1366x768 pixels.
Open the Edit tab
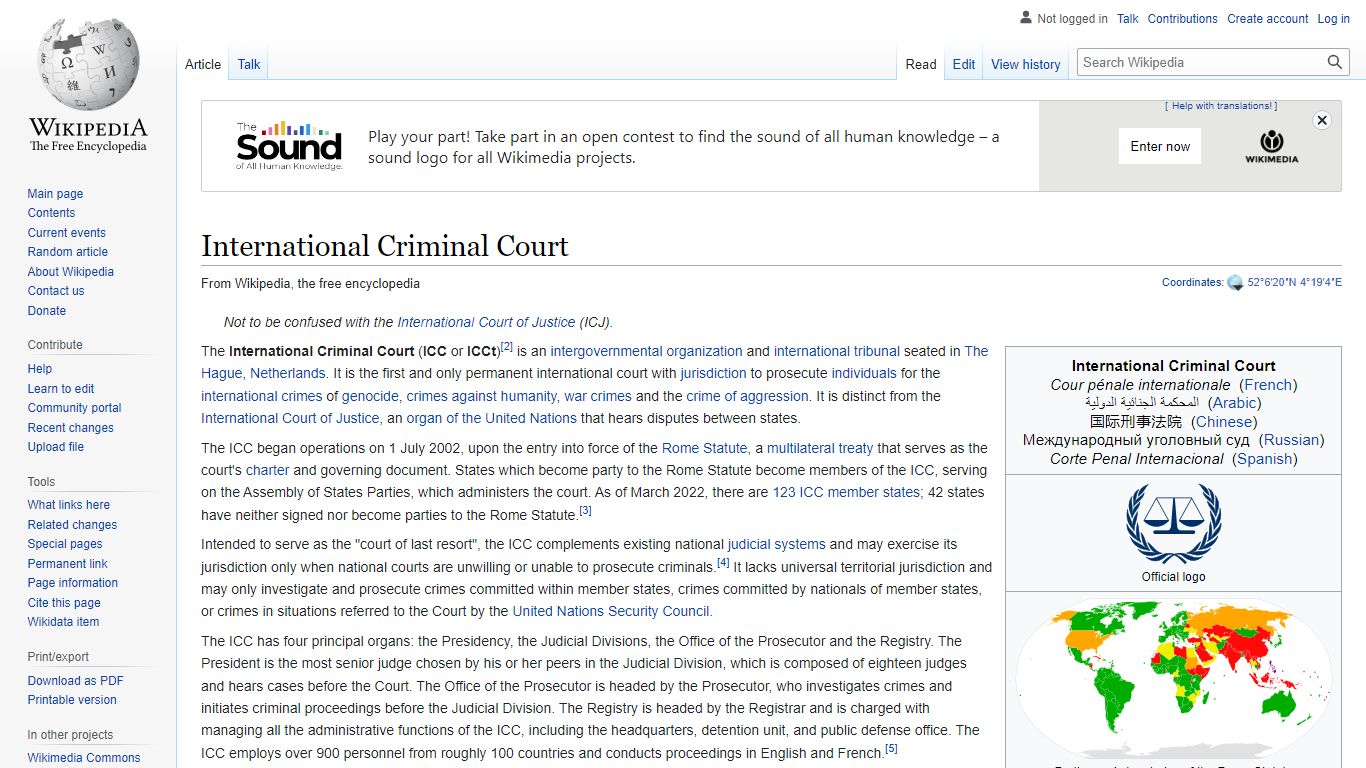pos(964,64)
